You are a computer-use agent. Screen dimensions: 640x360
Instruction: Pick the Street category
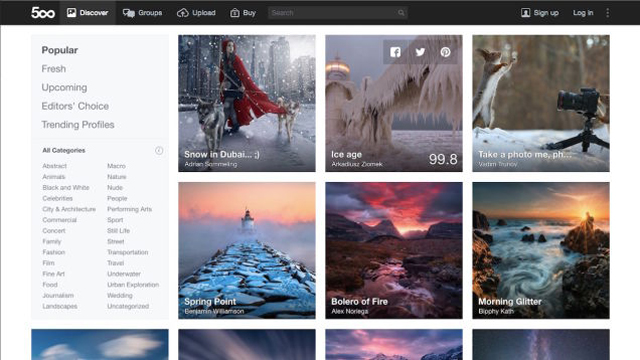point(116,241)
